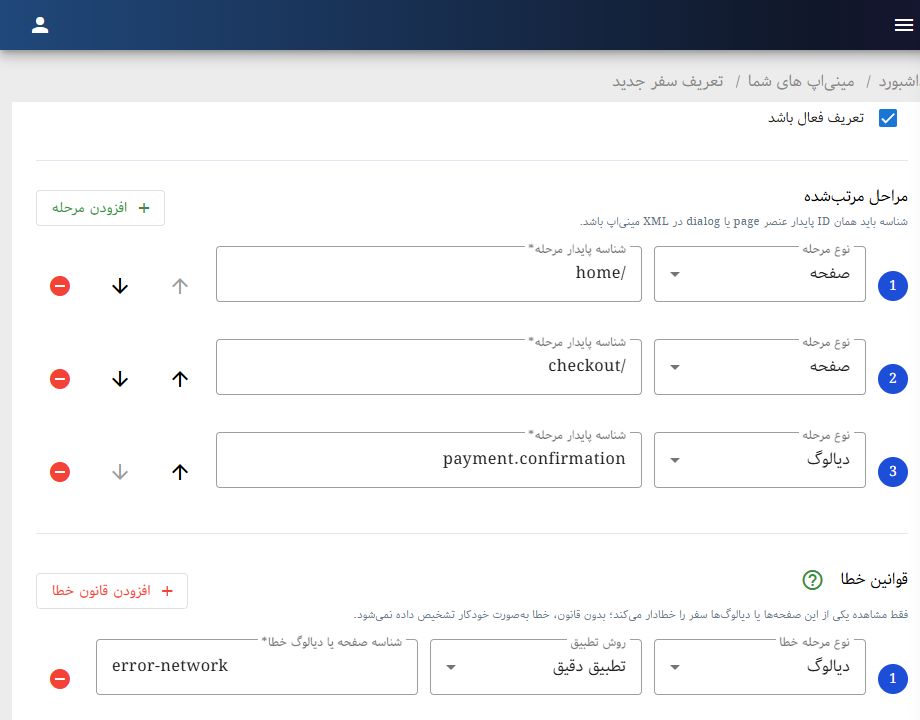The image size is (920, 720).
Task: Click مراحل مرتب‌شده heading
Action: point(855,197)
